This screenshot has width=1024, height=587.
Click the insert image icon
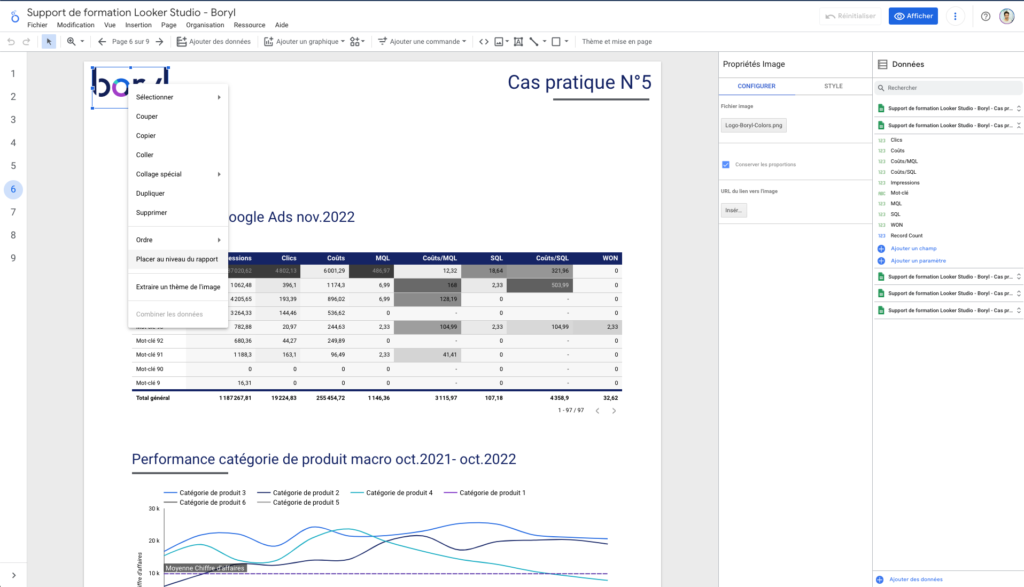click(x=499, y=42)
